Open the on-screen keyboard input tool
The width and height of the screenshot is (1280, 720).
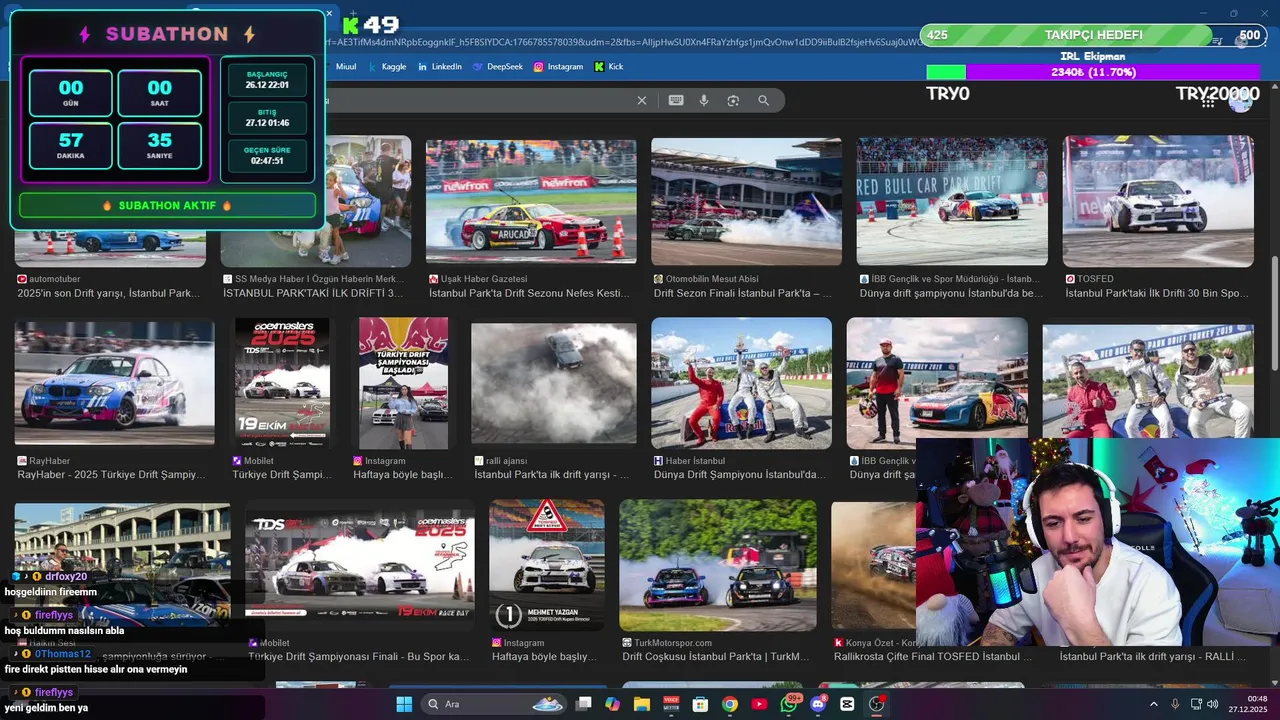(676, 100)
